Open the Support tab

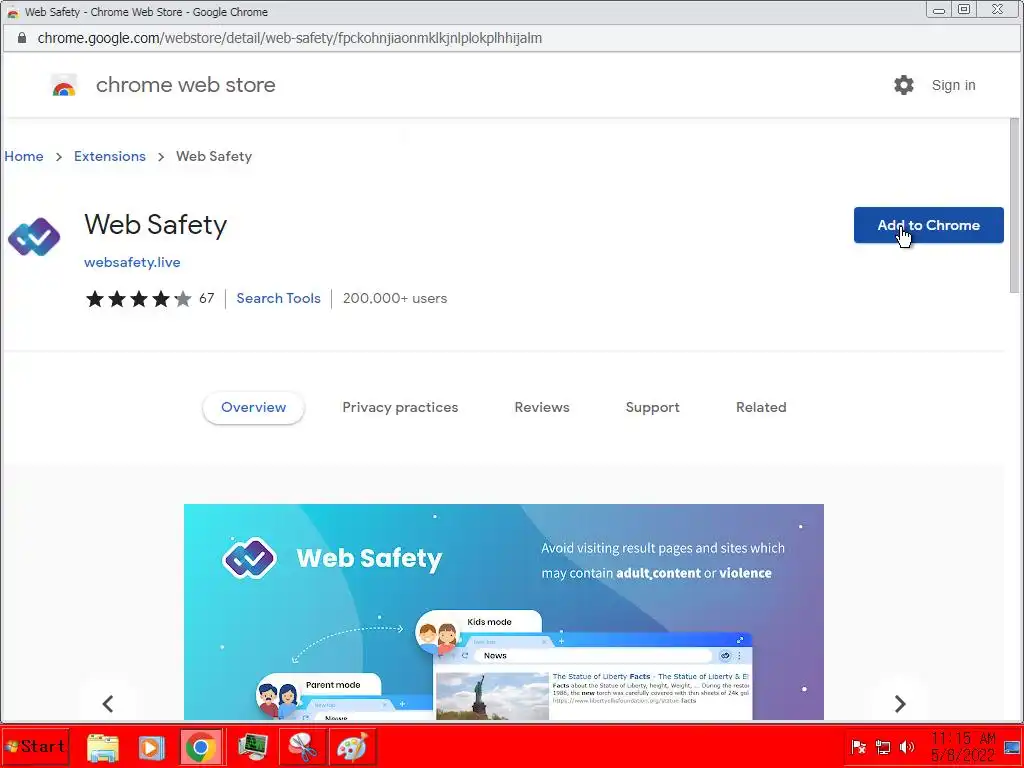tap(652, 408)
